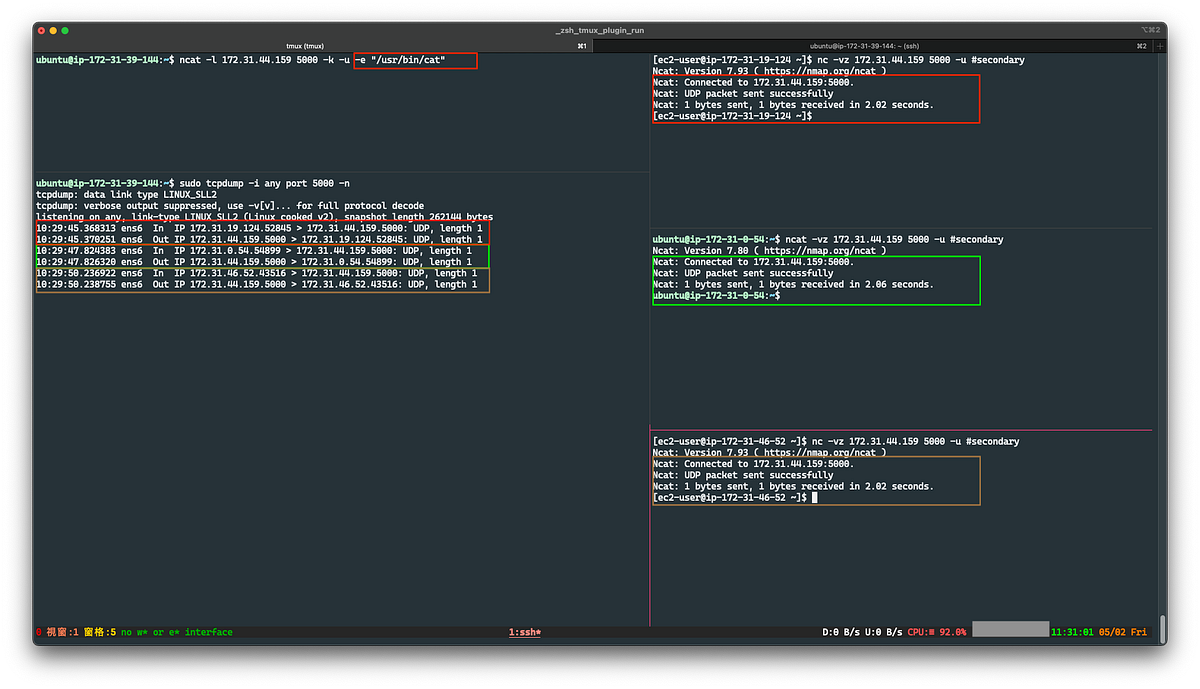
Task: Click 'Ncat: Version 7.80' line
Action: (770, 251)
